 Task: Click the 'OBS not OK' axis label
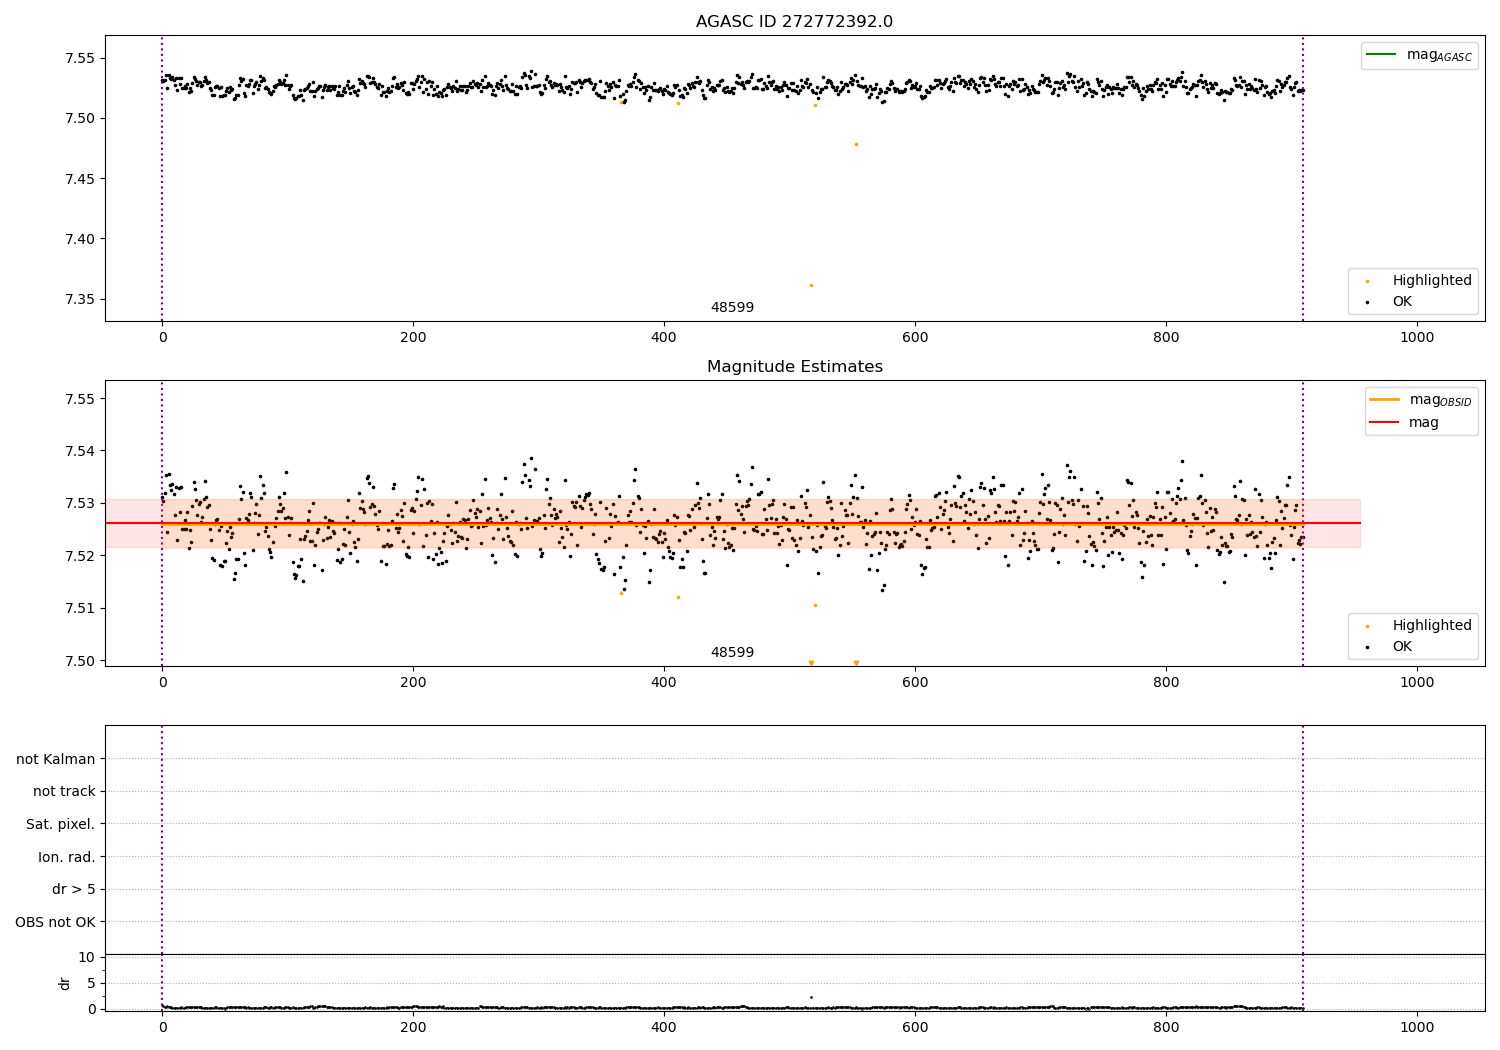[x=55, y=922]
